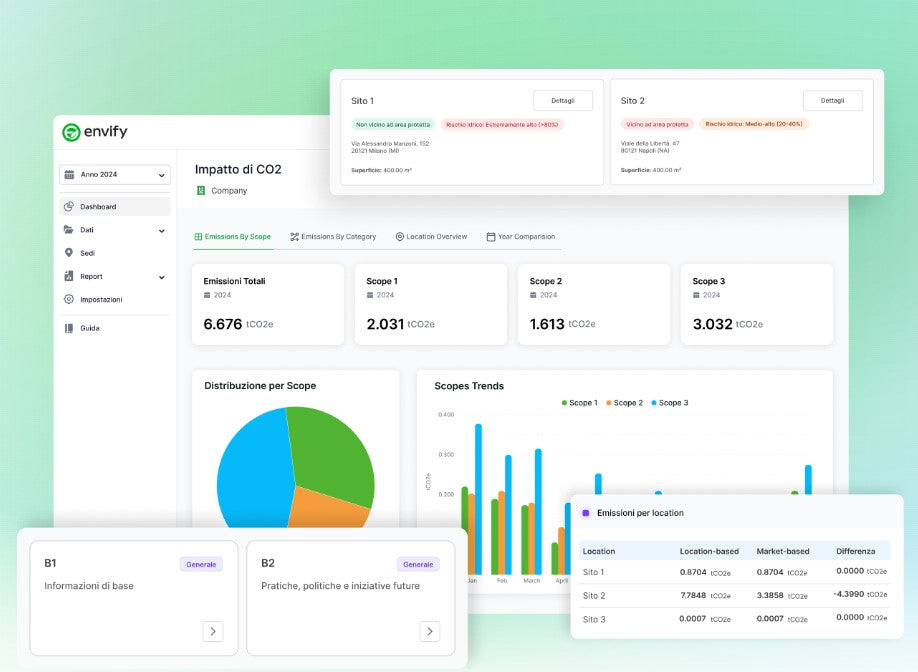This screenshot has height=672, width=918.
Task: Open the Anno 2024 year dropdown
Action: (x=115, y=175)
